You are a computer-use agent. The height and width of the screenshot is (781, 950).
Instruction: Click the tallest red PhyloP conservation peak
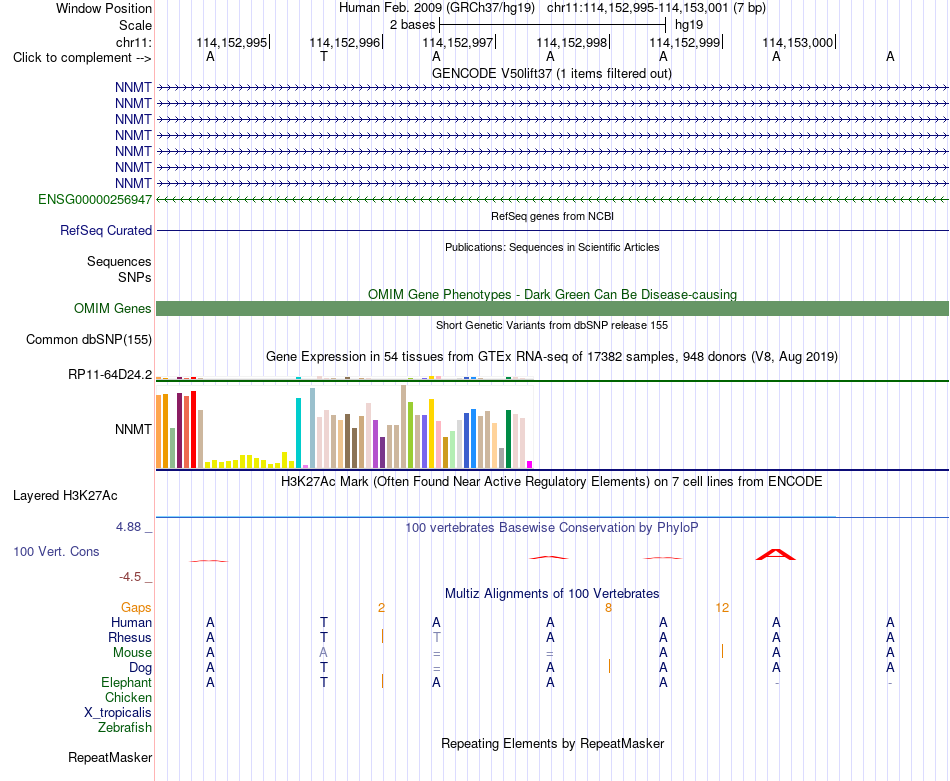(x=776, y=554)
